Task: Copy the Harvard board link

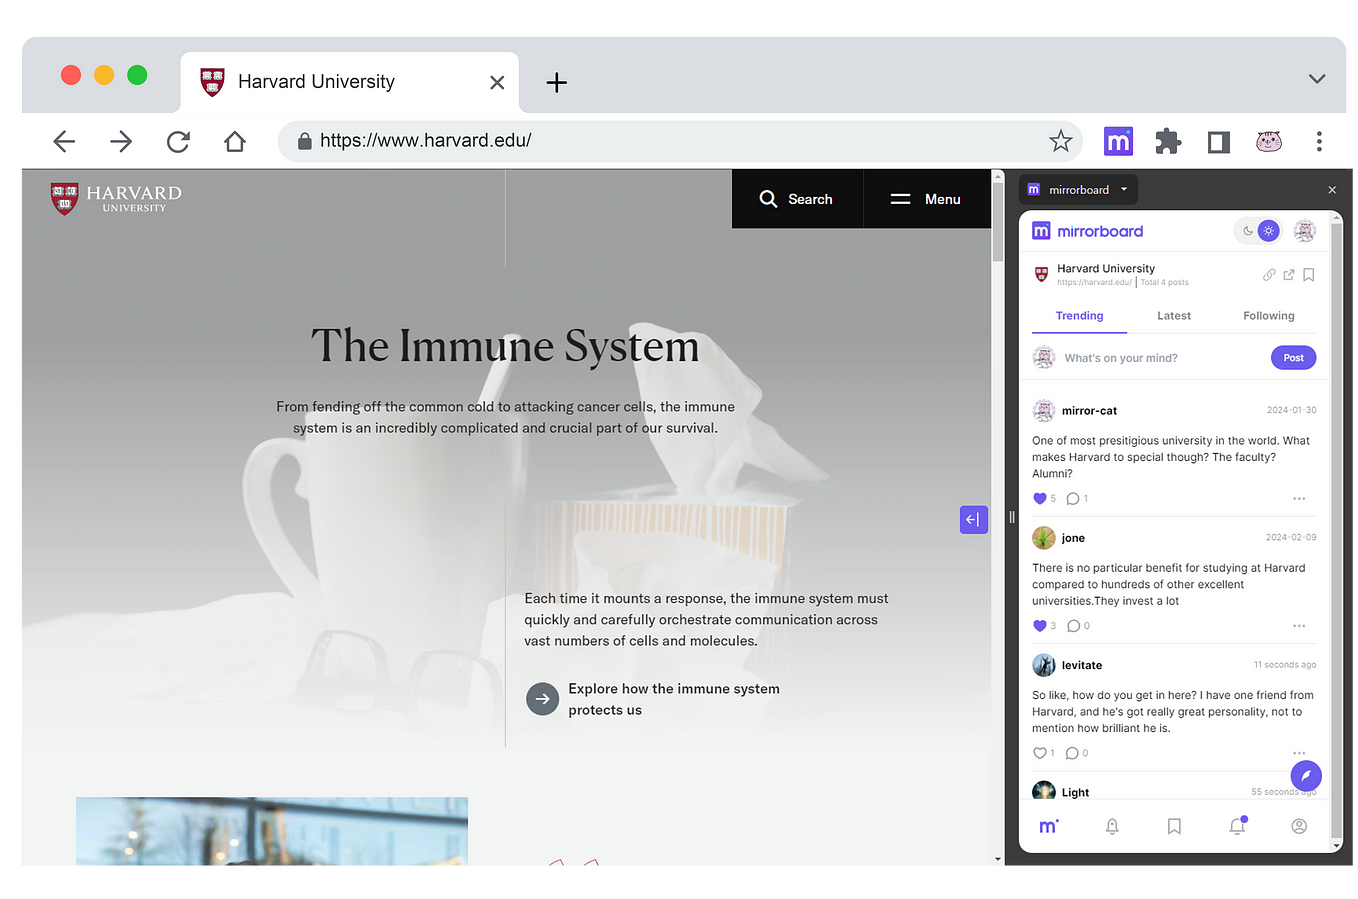Action: coord(1269,275)
